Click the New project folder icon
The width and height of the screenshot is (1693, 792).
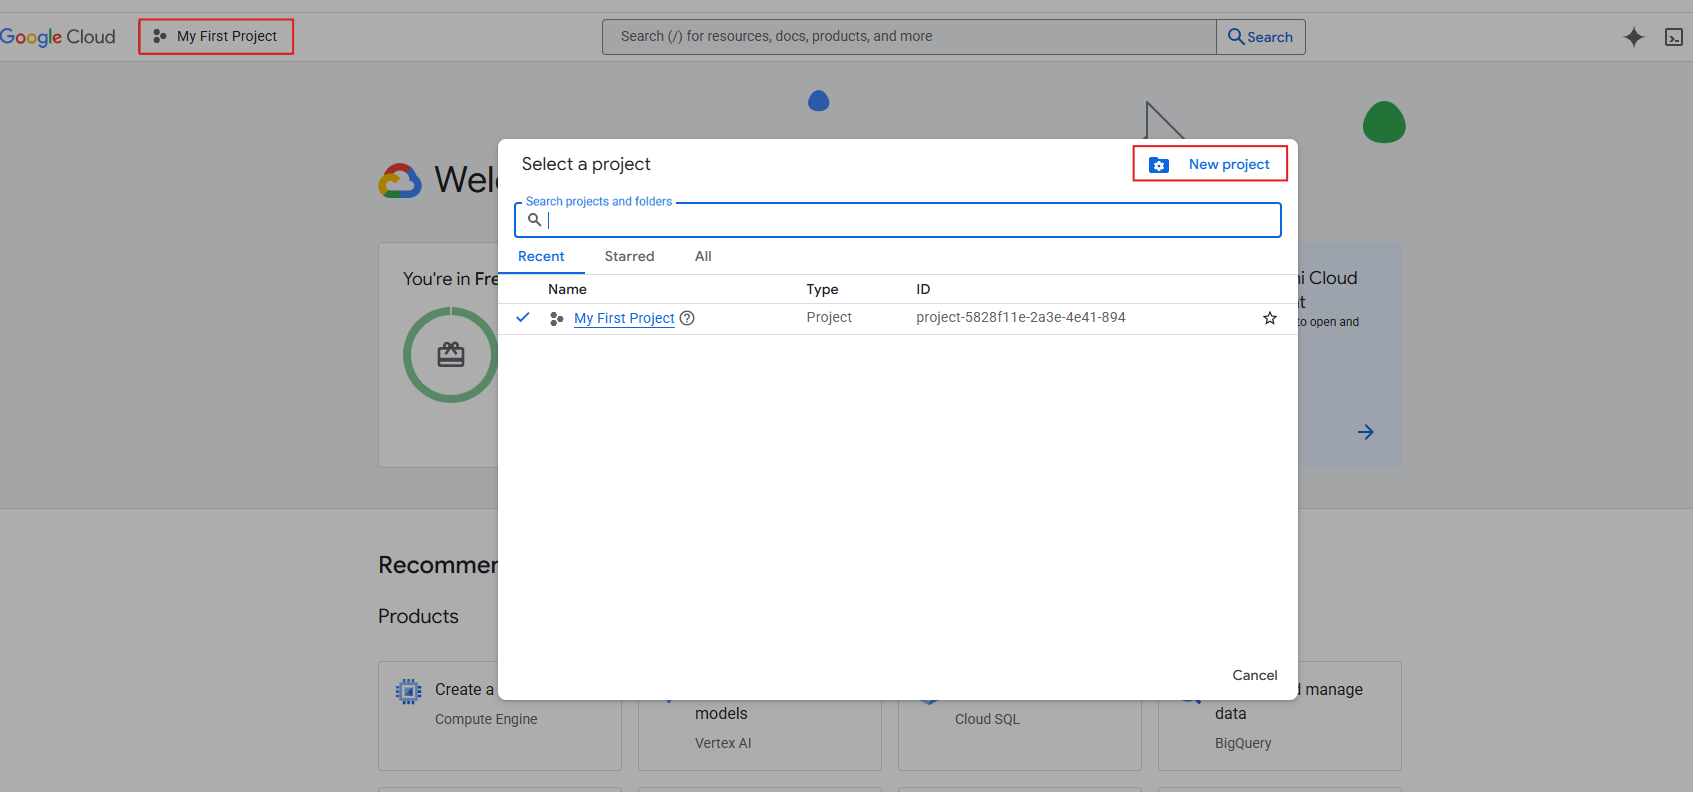pos(1158,165)
